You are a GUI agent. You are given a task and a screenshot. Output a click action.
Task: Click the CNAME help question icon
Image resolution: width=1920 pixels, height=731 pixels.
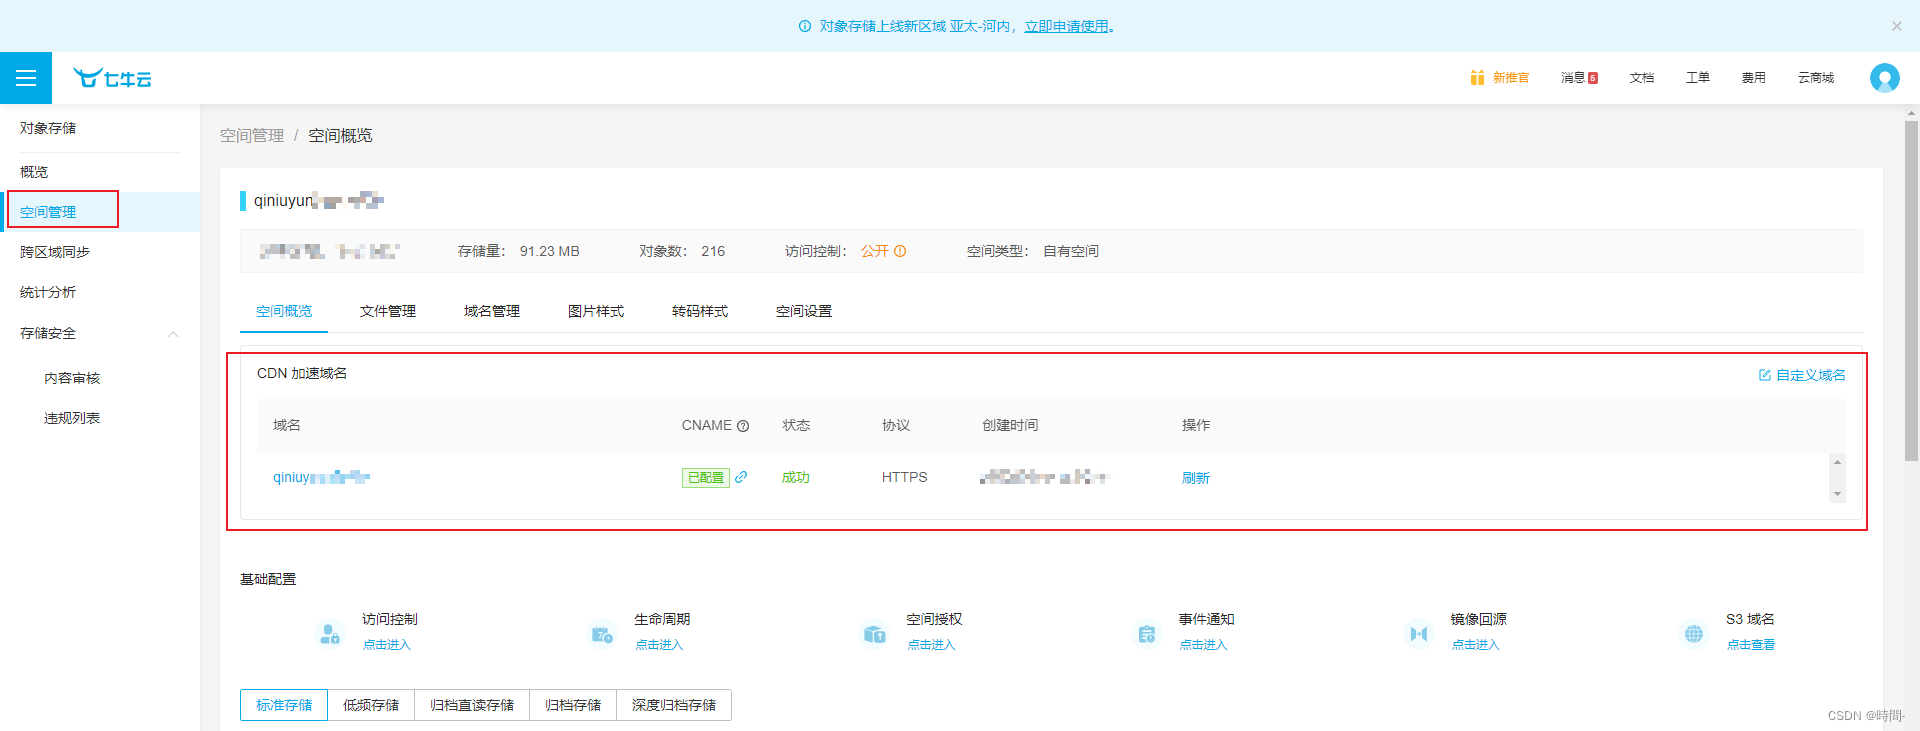click(743, 426)
